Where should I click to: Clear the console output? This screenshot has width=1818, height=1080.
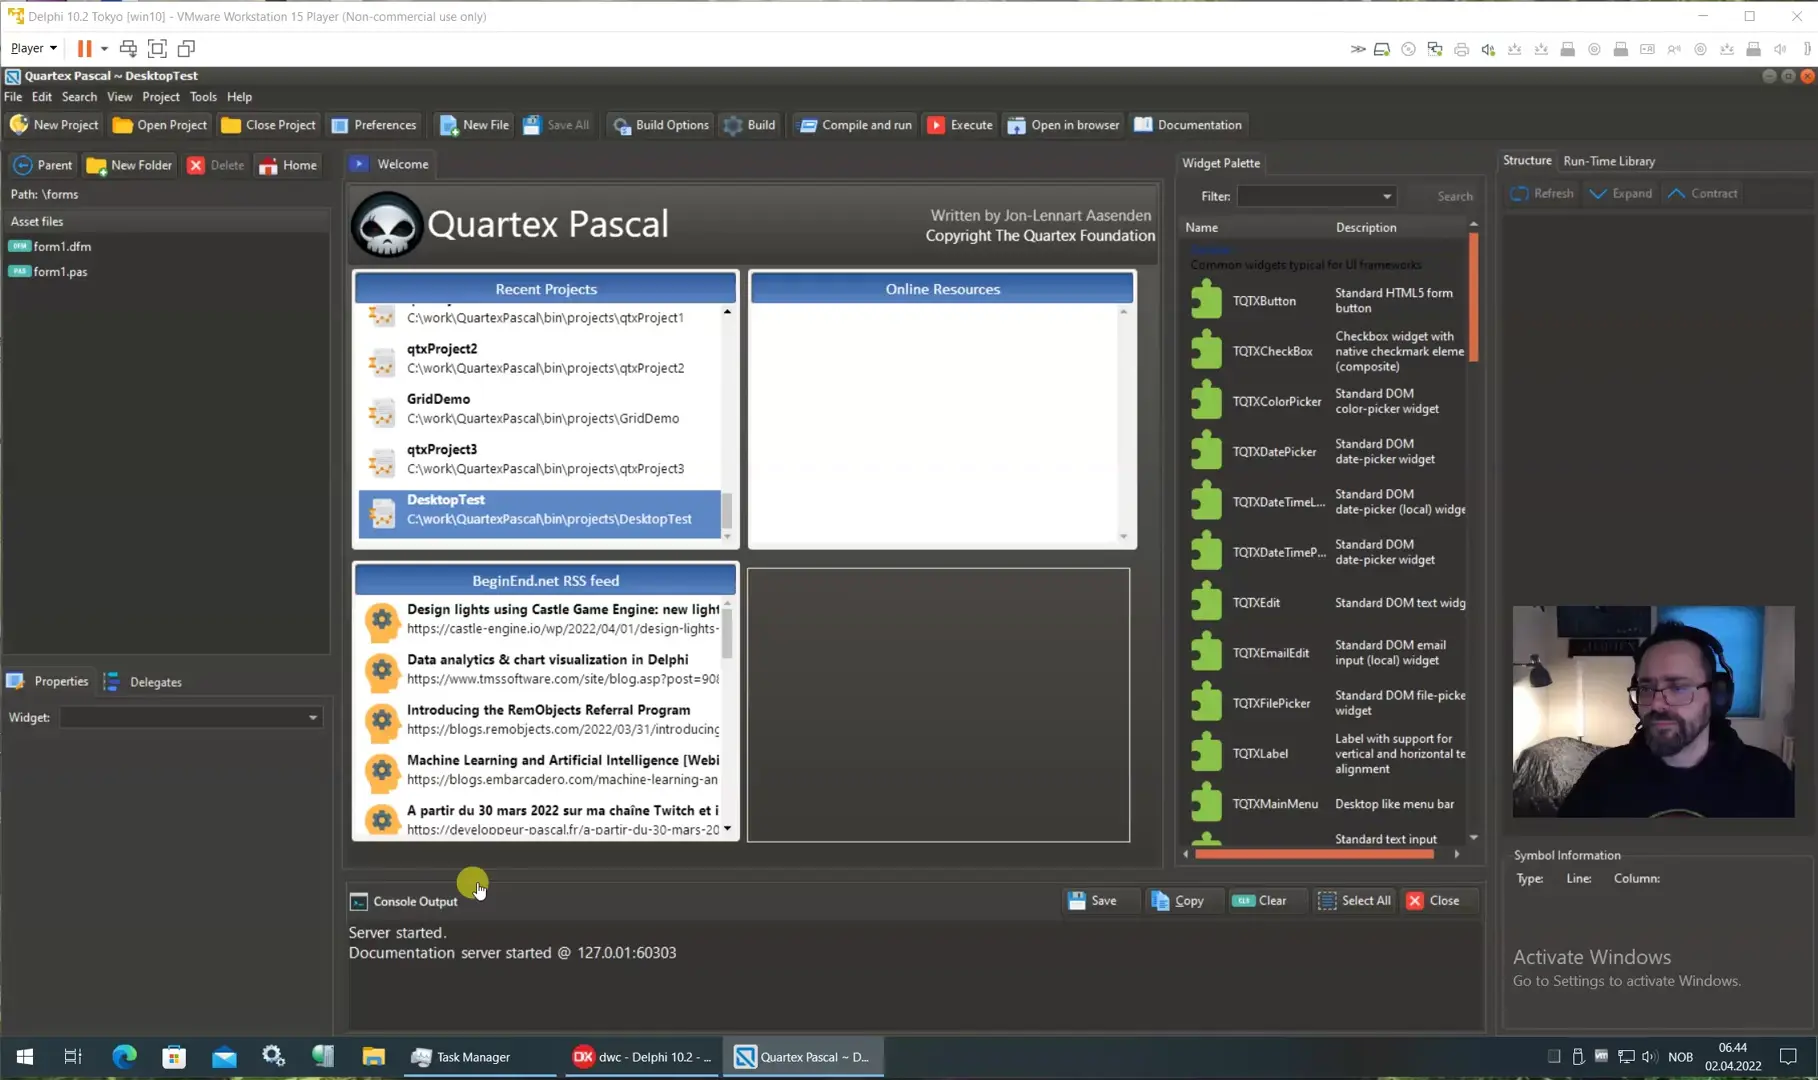click(x=1260, y=901)
